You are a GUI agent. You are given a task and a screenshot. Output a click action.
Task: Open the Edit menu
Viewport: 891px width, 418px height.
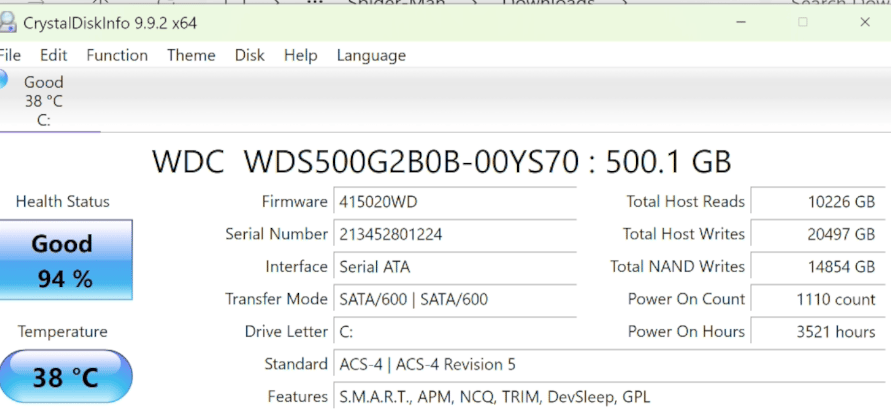pos(53,55)
